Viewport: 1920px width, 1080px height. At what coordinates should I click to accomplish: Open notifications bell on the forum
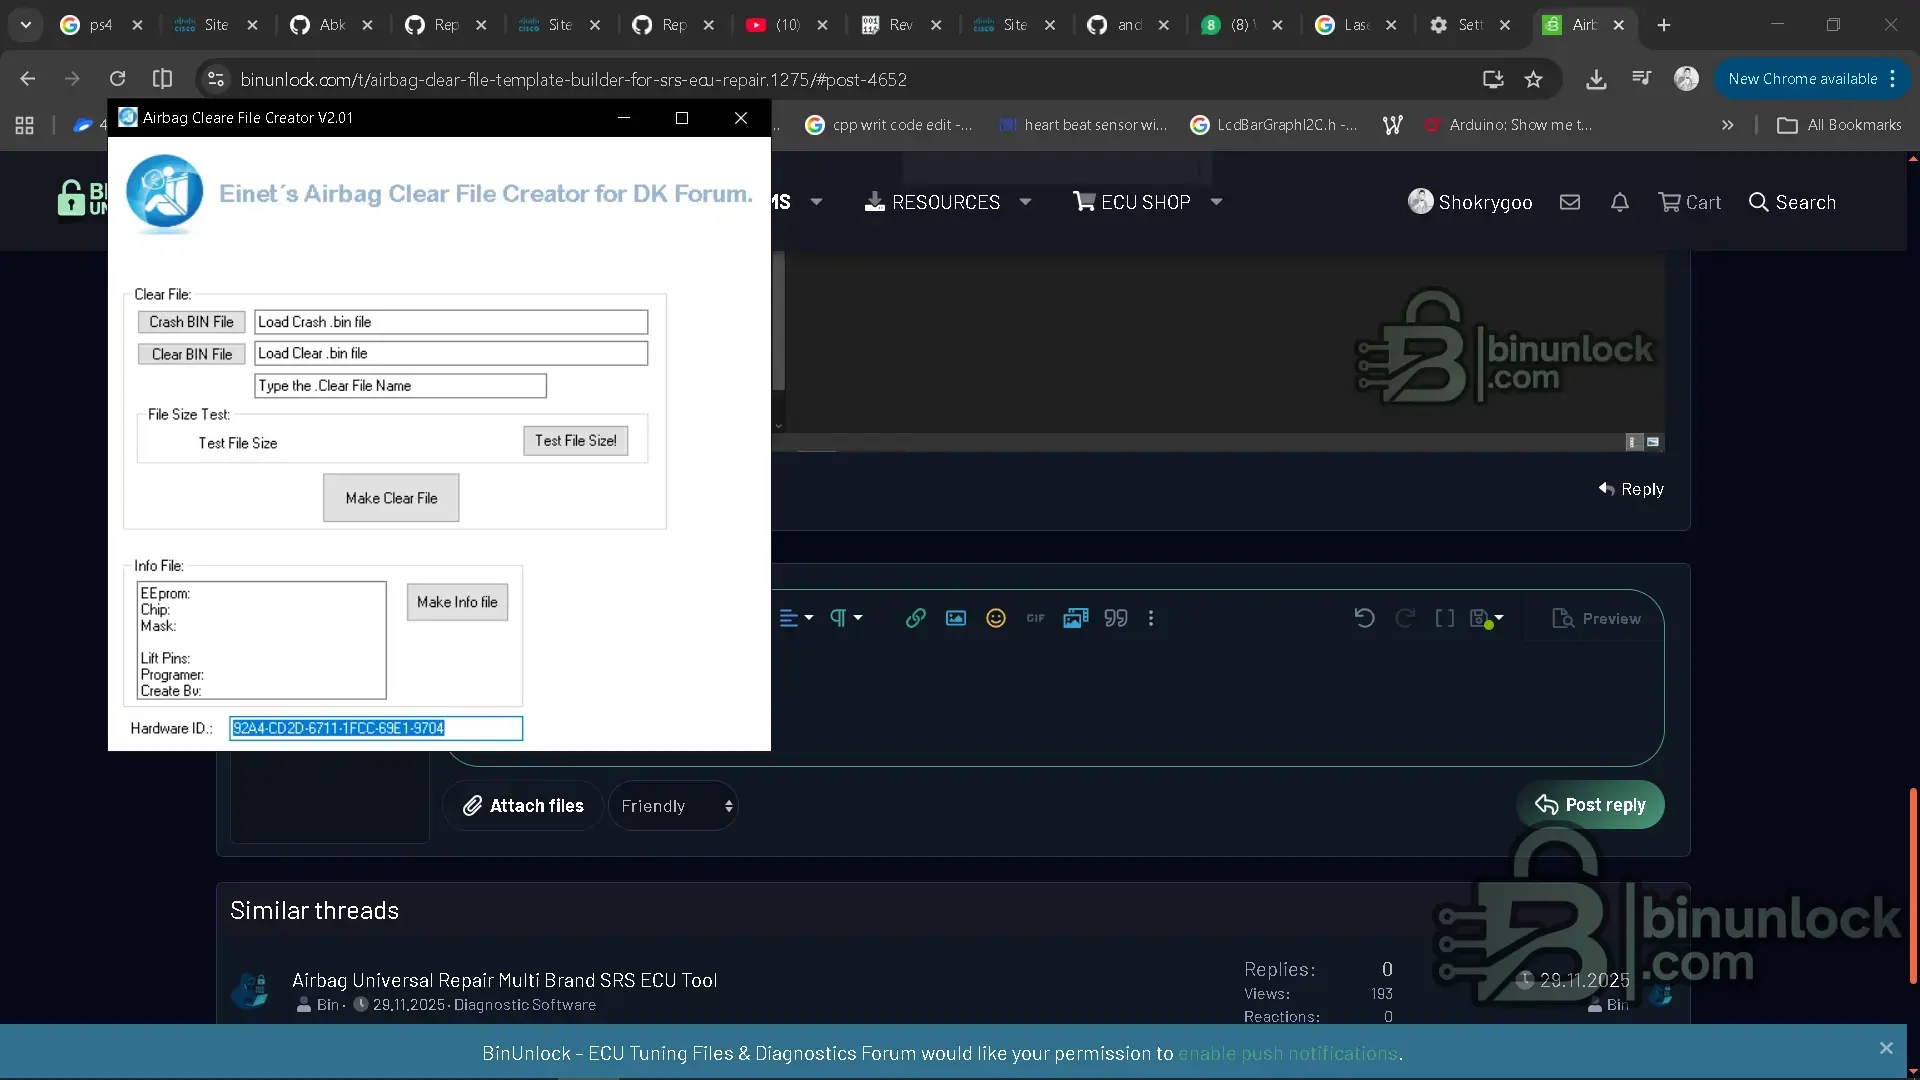coord(1619,202)
